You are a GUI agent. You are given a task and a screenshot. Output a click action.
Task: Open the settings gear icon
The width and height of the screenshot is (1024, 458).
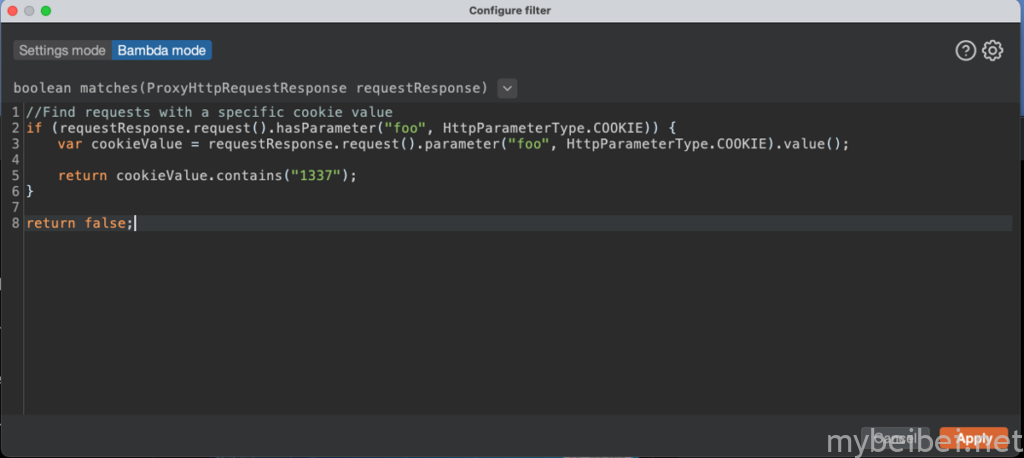coord(992,51)
